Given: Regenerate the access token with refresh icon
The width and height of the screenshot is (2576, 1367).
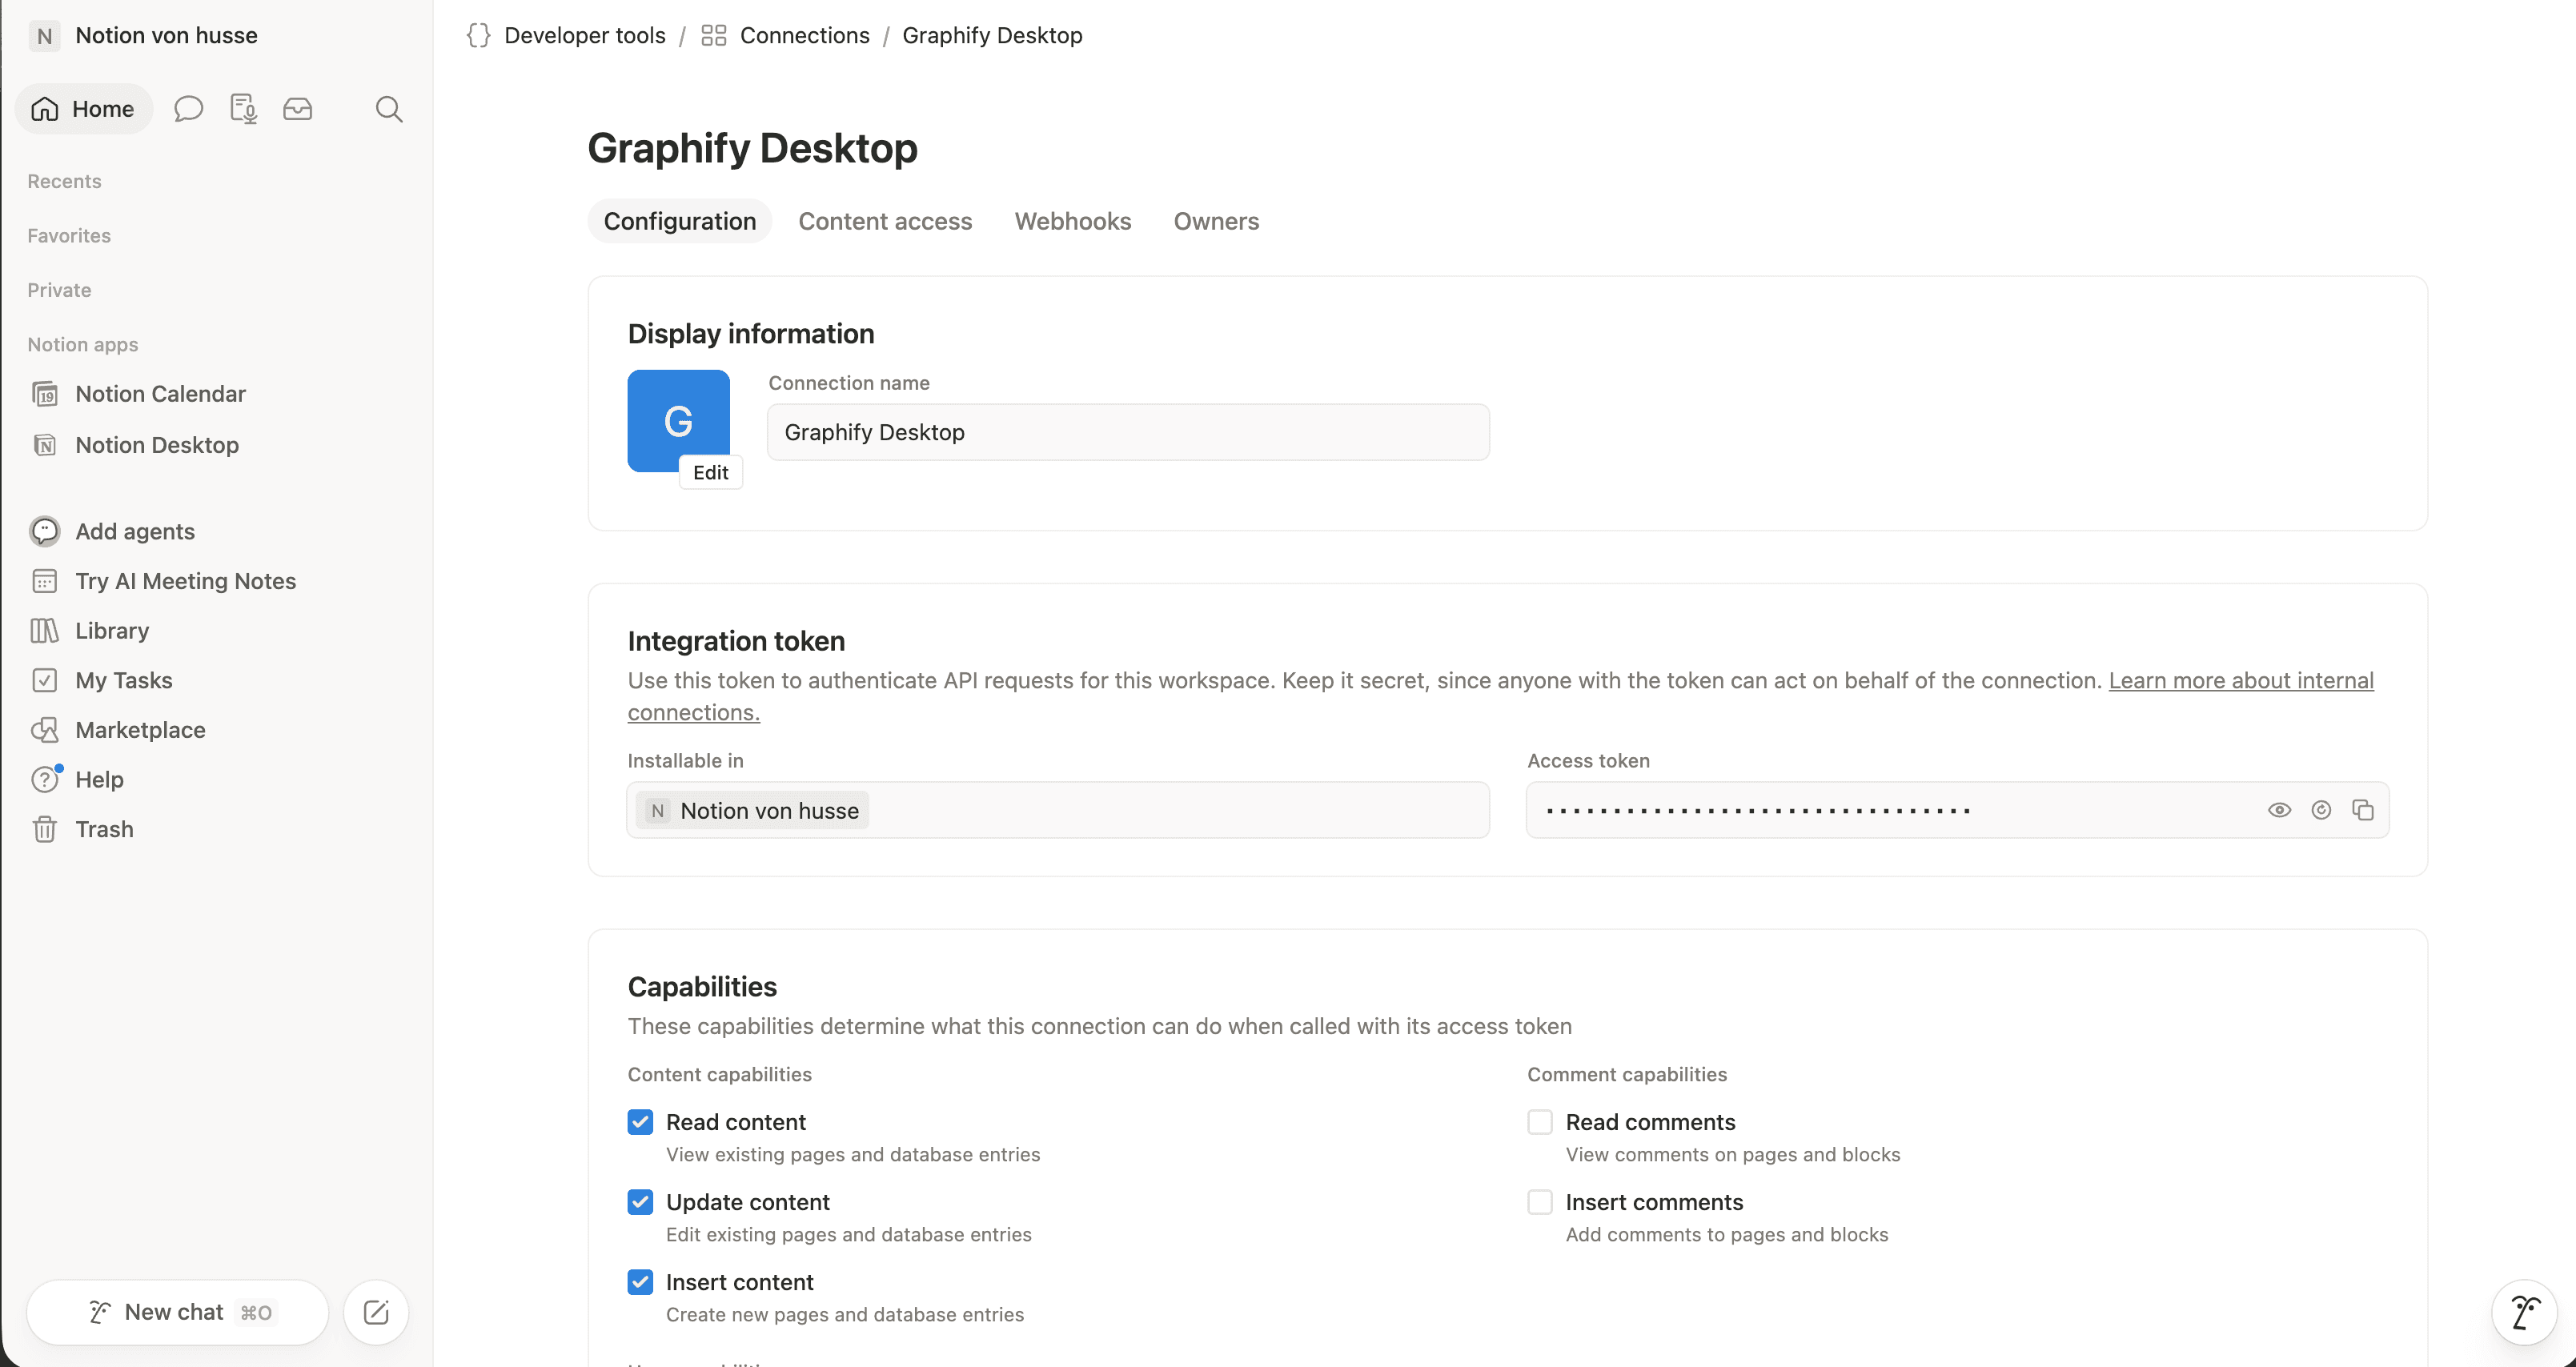Looking at the screenshot, I should click(2321, 811).
